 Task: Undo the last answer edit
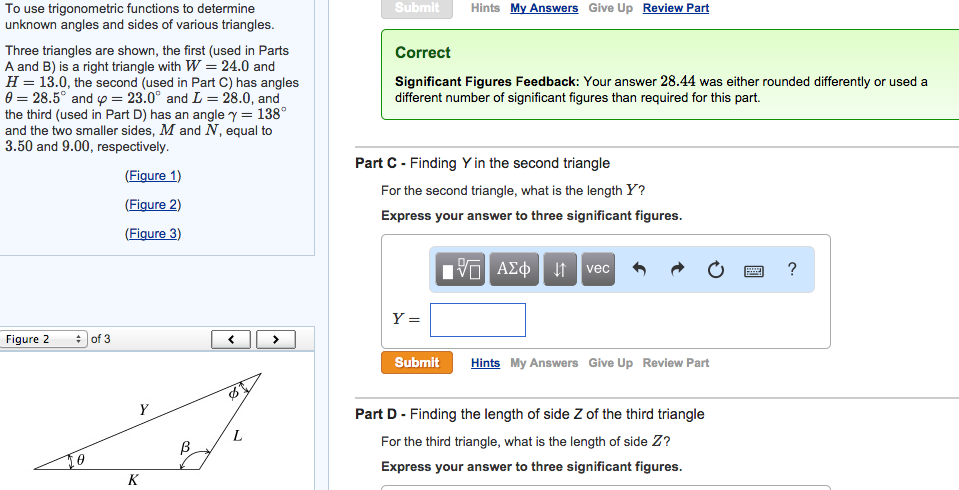coord(639,269)
